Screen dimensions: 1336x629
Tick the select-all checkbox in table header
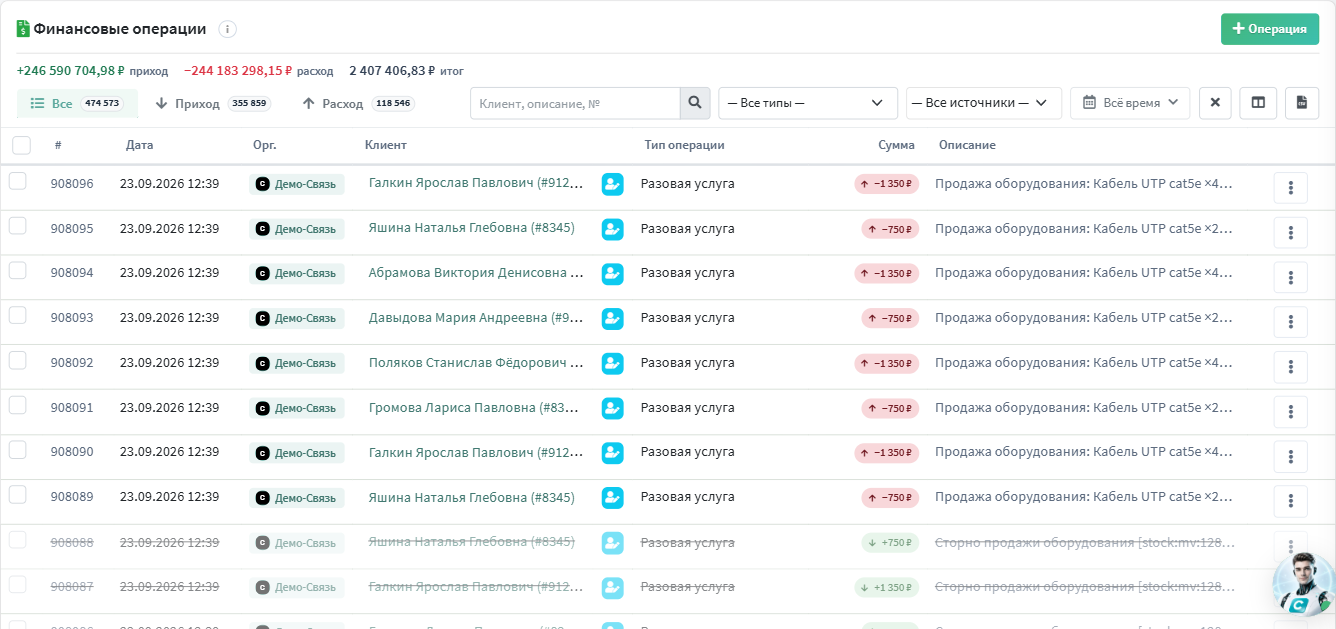pos(21,146)
